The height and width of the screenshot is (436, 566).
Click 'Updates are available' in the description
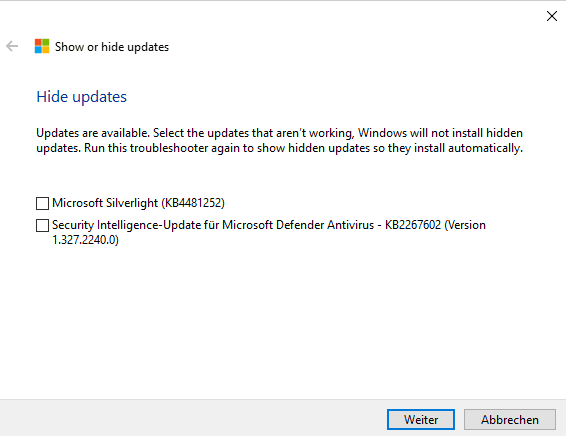click(93, 133)
